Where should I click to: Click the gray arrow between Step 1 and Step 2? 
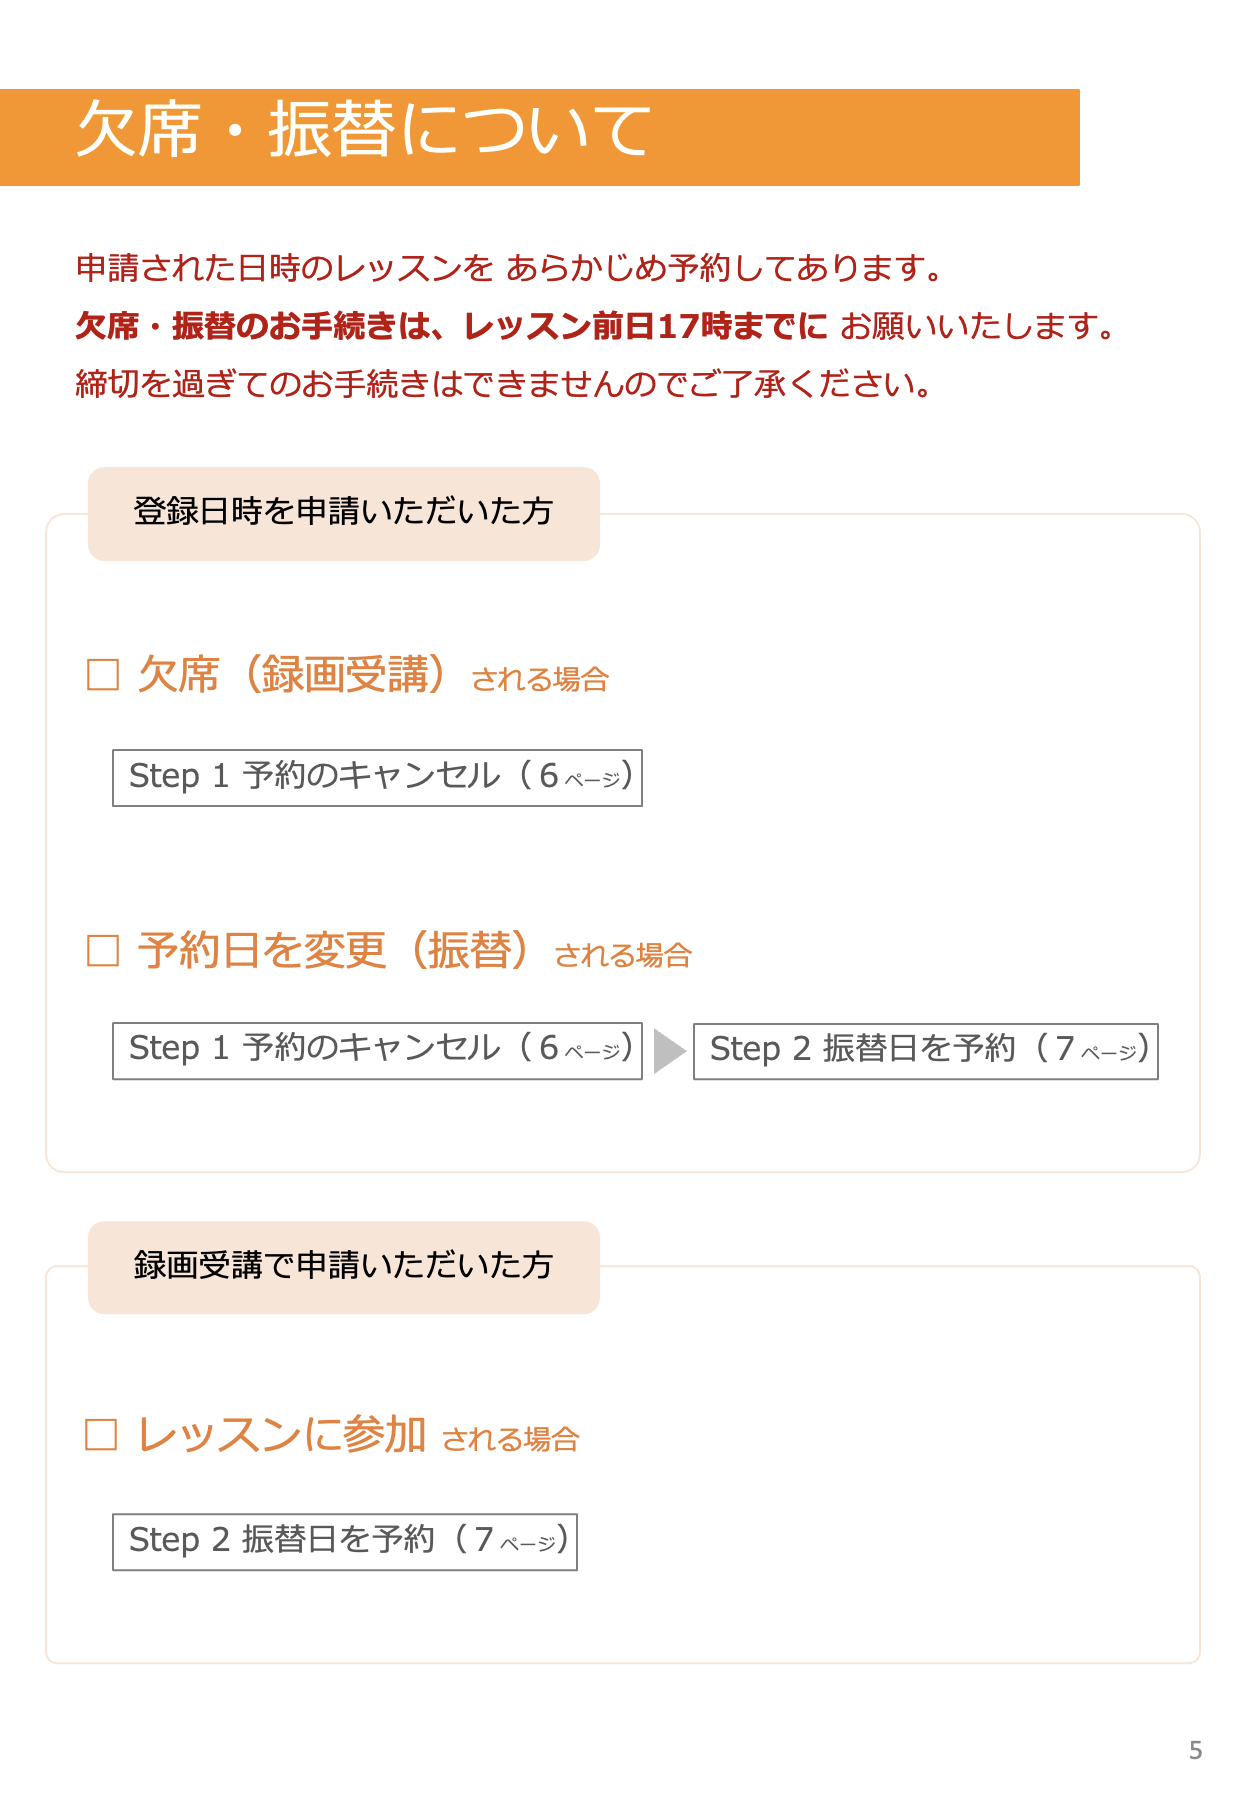pyautogui.click(x=669, y=1051)
